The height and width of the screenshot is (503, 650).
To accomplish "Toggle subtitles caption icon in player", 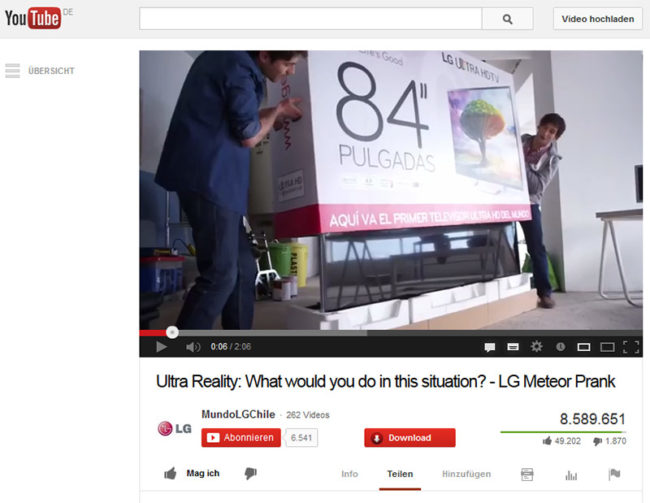I will click(x=513, y=347).
